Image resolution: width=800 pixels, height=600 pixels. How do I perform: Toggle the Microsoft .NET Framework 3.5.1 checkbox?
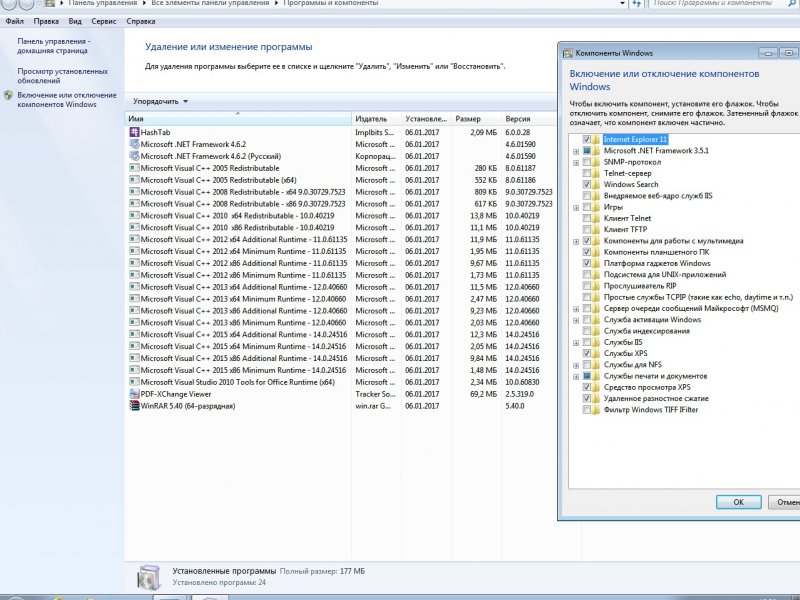[x=587, y=151]
